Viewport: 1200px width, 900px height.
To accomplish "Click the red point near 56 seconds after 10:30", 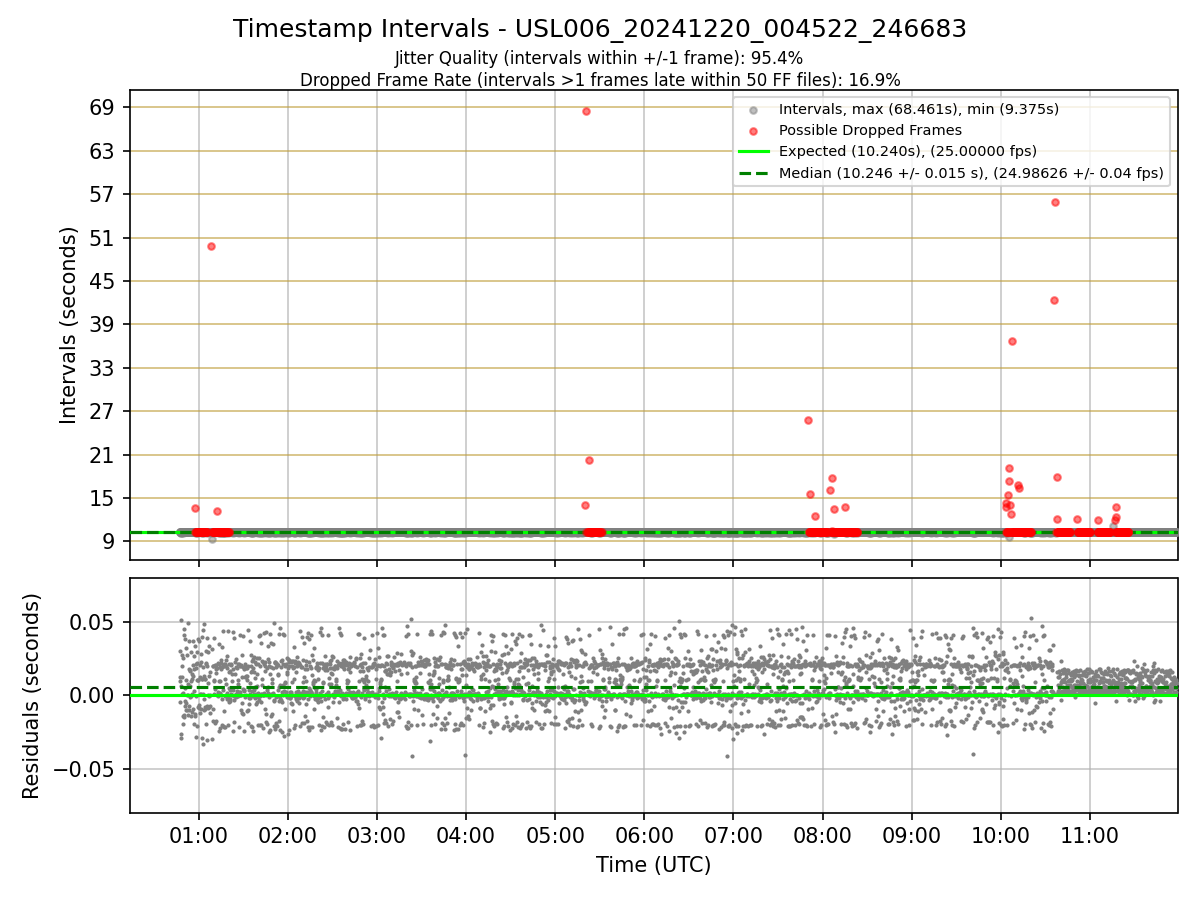I will pyautogui.click(x=1055, y=202).
